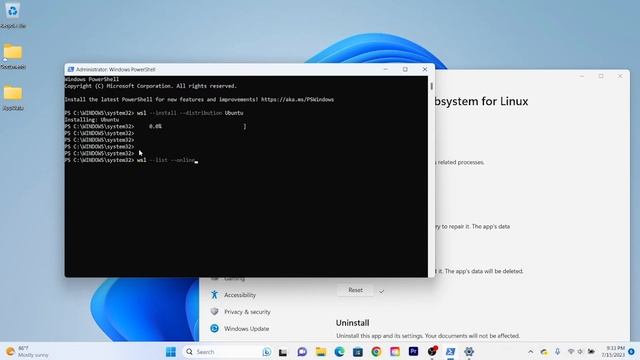640x360 pixels.
Task: Open the volume tray icon
Action: (580, 351)
